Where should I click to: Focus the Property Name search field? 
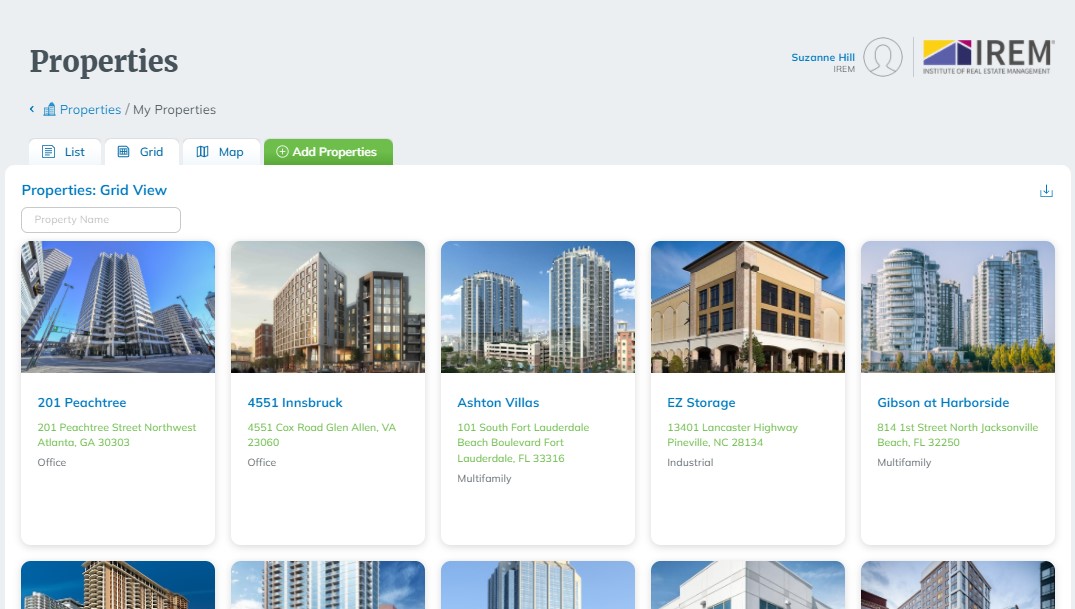pos(101,219)
